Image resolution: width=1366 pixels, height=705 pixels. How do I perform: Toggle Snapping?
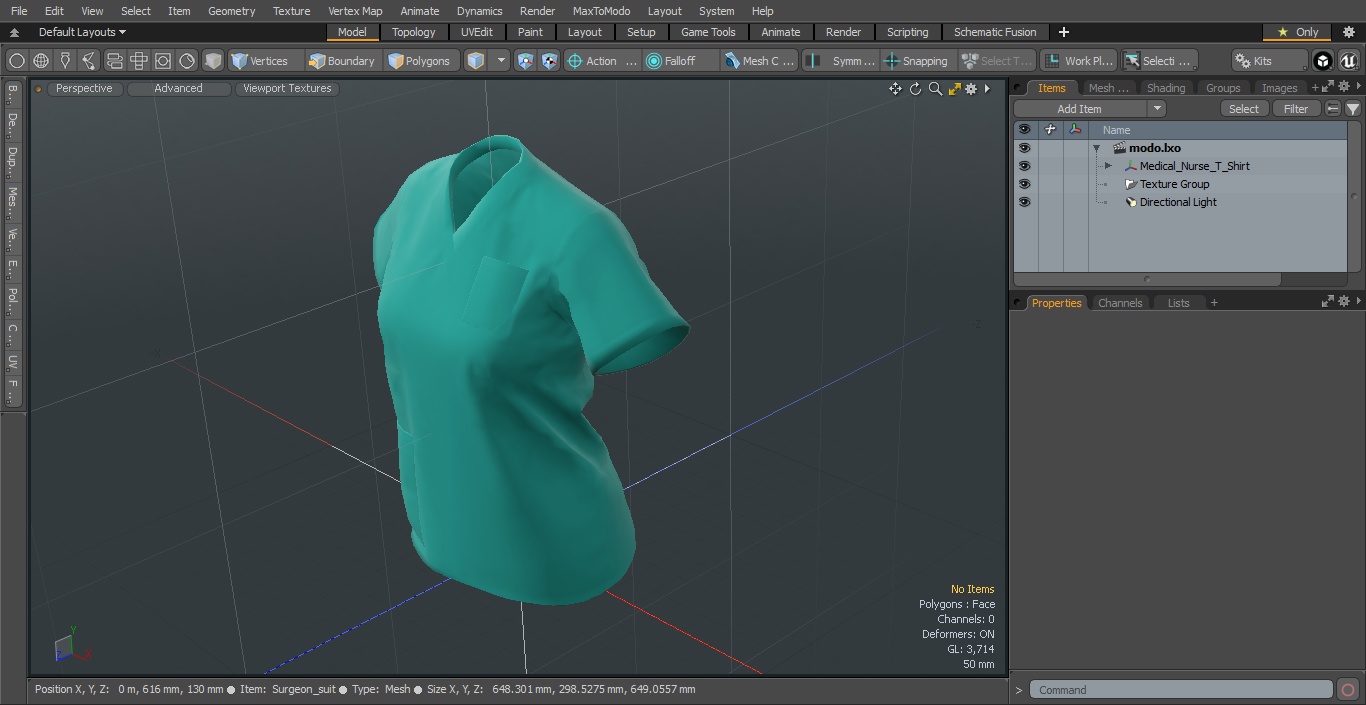tap(917, 61)
